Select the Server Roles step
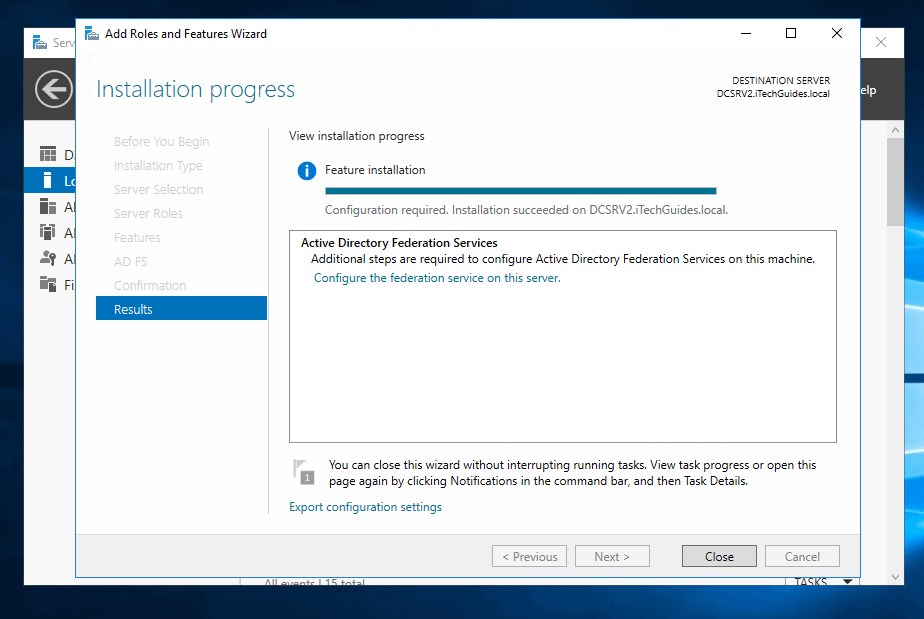The width and height of the screenshot is (924, 619). pos(148,213)
